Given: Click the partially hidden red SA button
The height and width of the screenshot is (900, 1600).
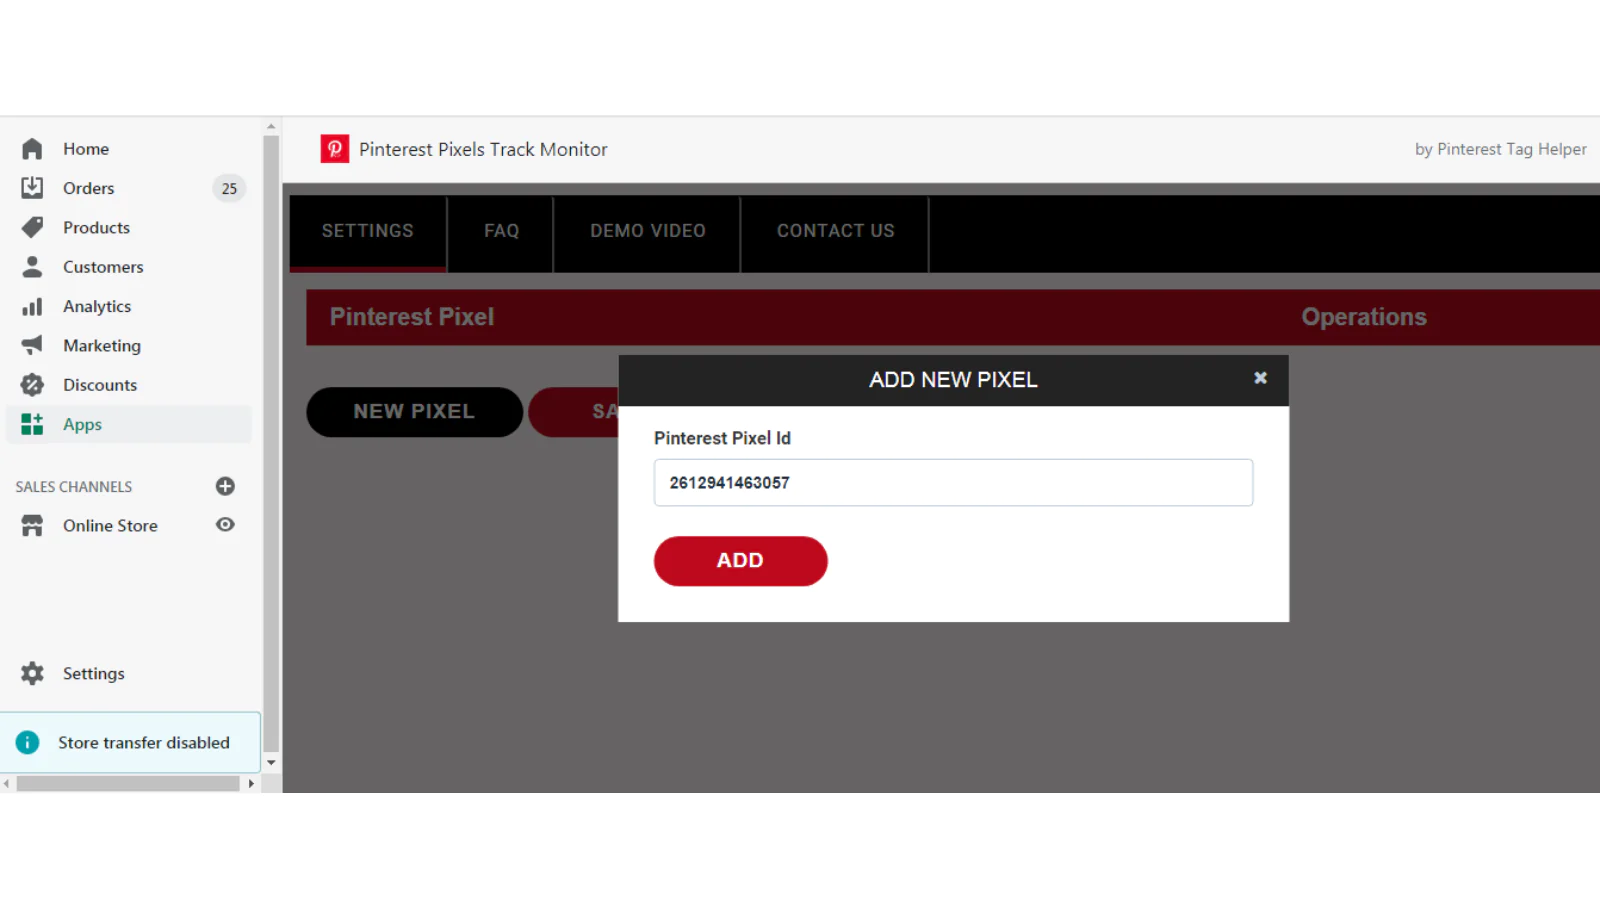Looking at the screenshot, I should (x=574, y=412).
